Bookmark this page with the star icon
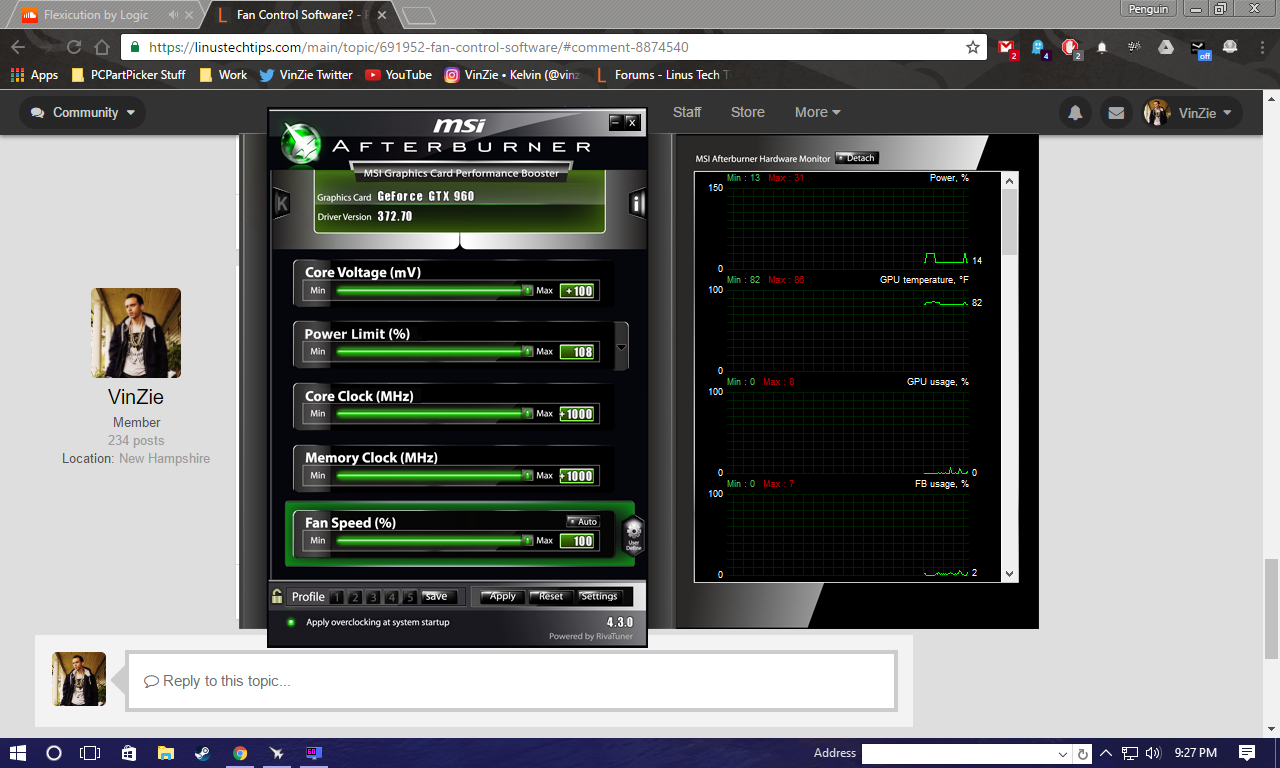 point(972,47)
